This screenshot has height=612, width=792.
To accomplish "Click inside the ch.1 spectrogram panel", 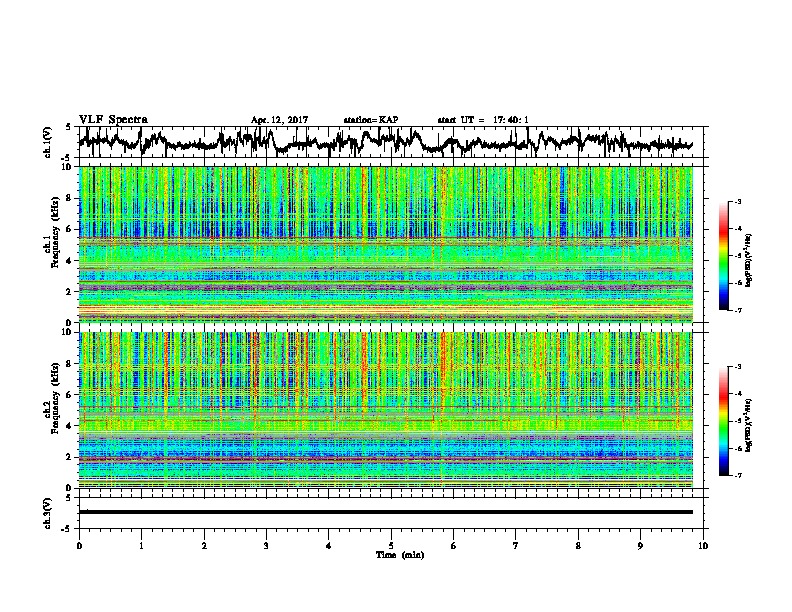I will coord(385,244).
